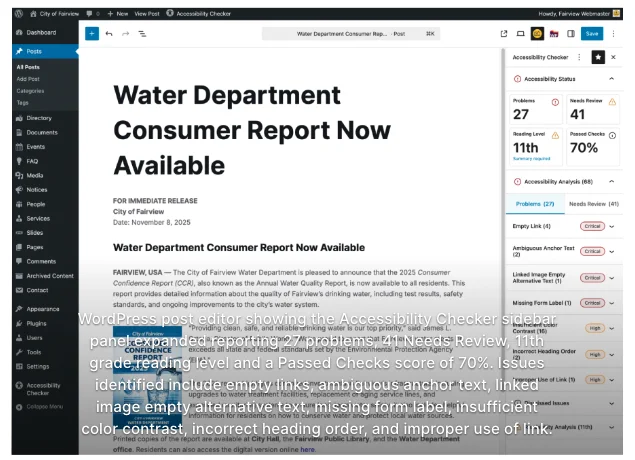Open Accessibility Checker panel options menu
The image size is (635, 460).
click(x=579, y=57)
